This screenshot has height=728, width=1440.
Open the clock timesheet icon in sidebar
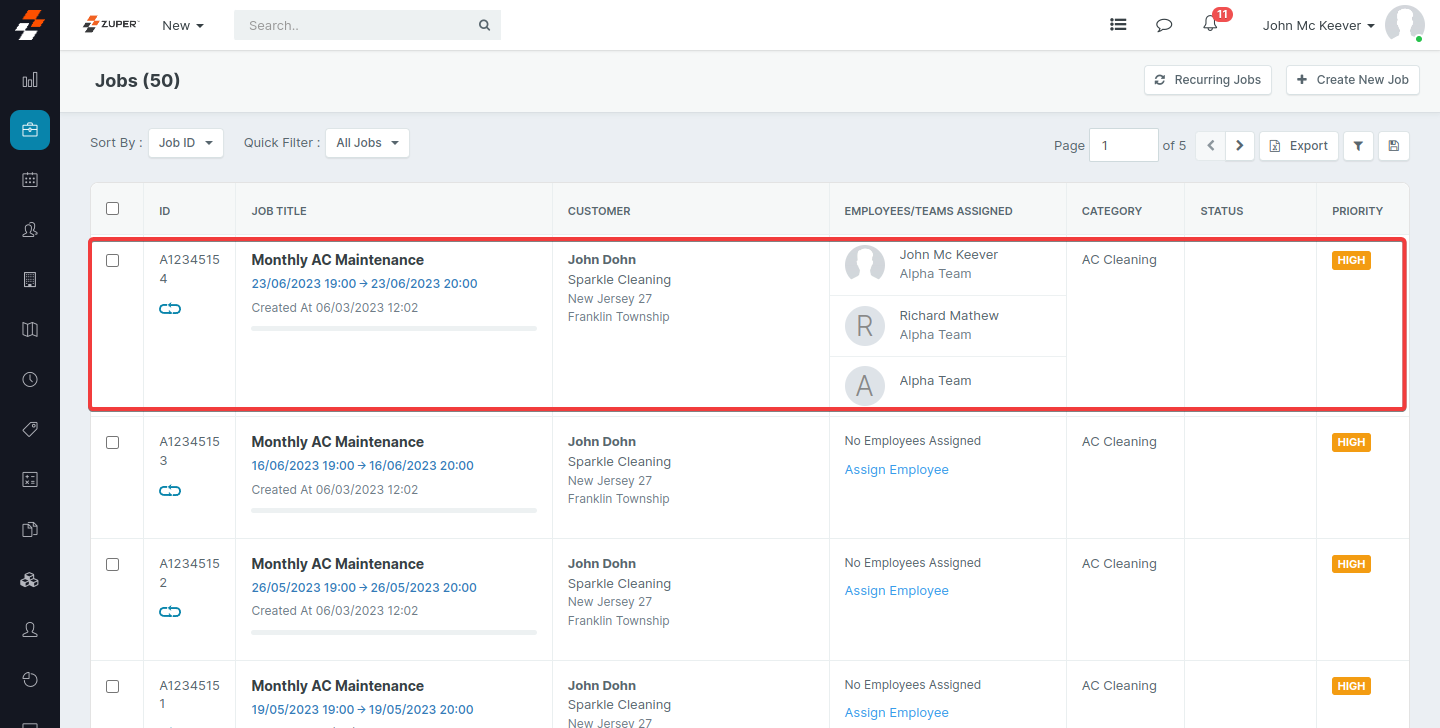[30, 380]
